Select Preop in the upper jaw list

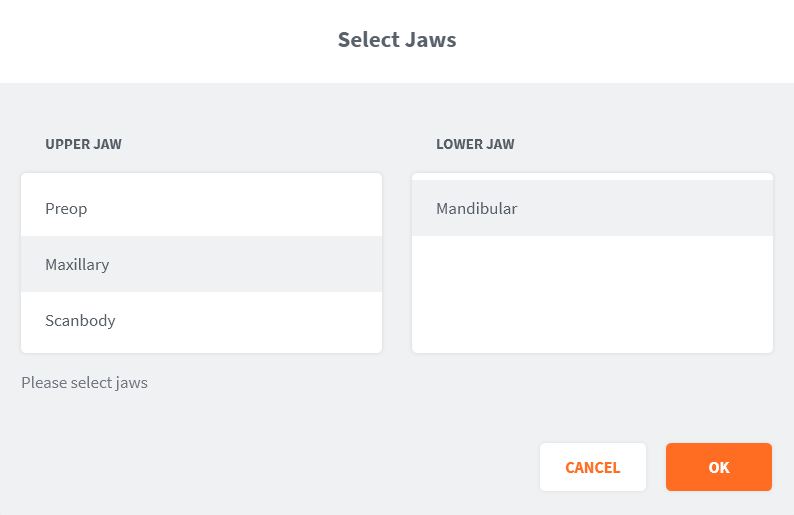tap(201, 209)
